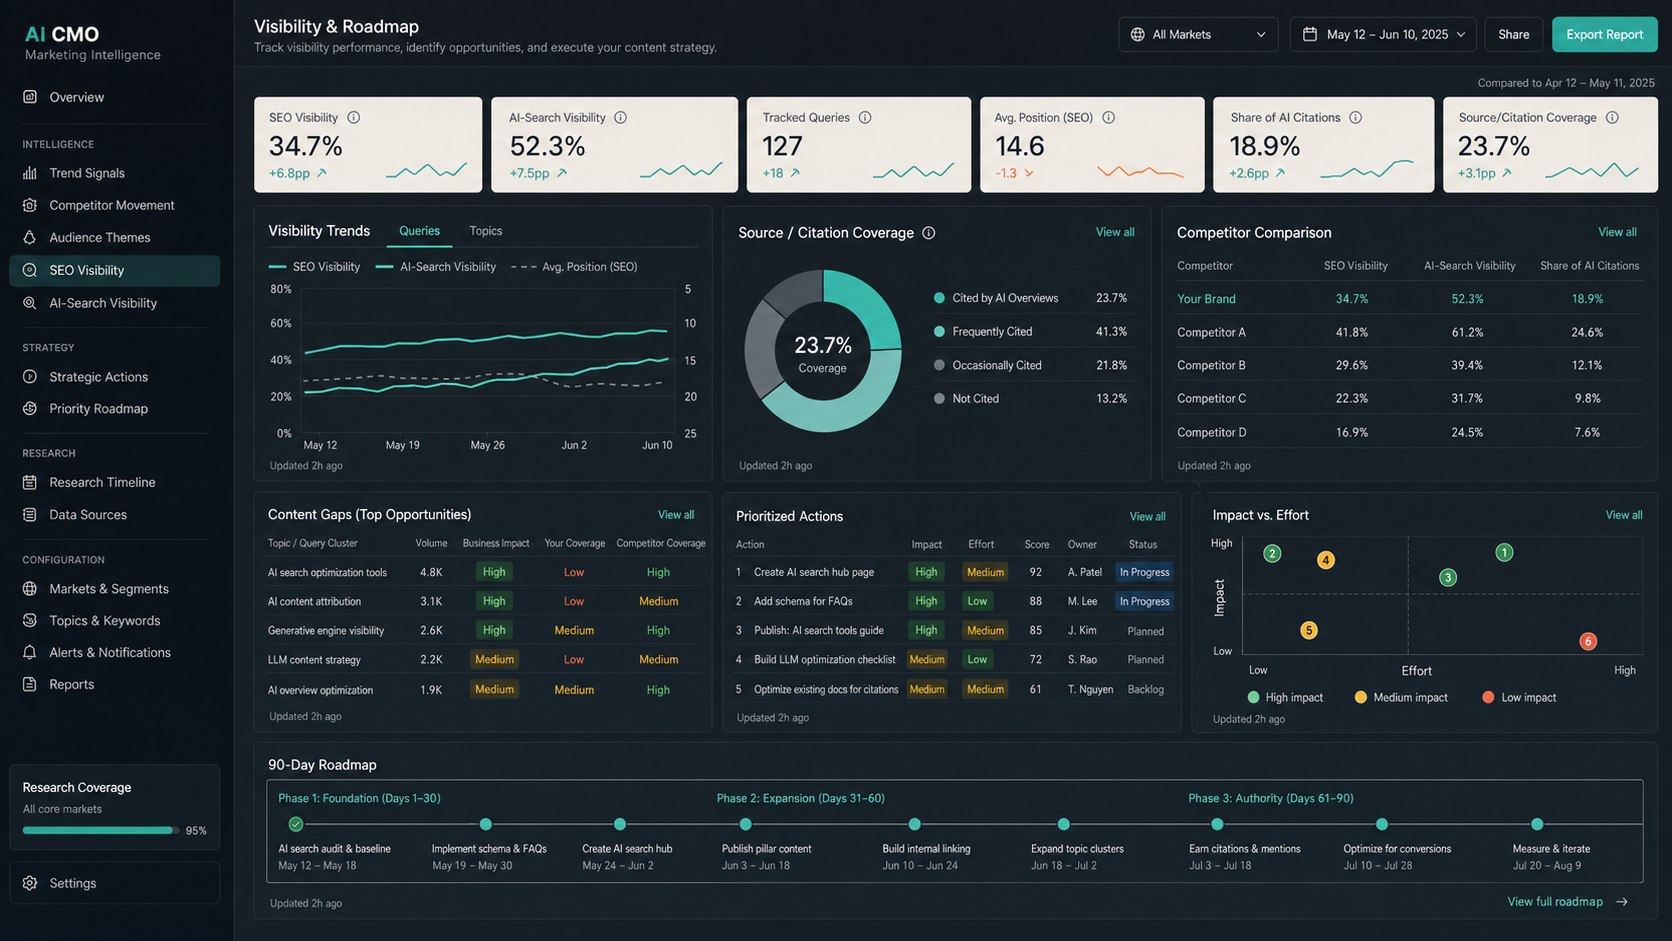
Task: Click the AI search optimization tools topic
Action: (x=327, y=573)
